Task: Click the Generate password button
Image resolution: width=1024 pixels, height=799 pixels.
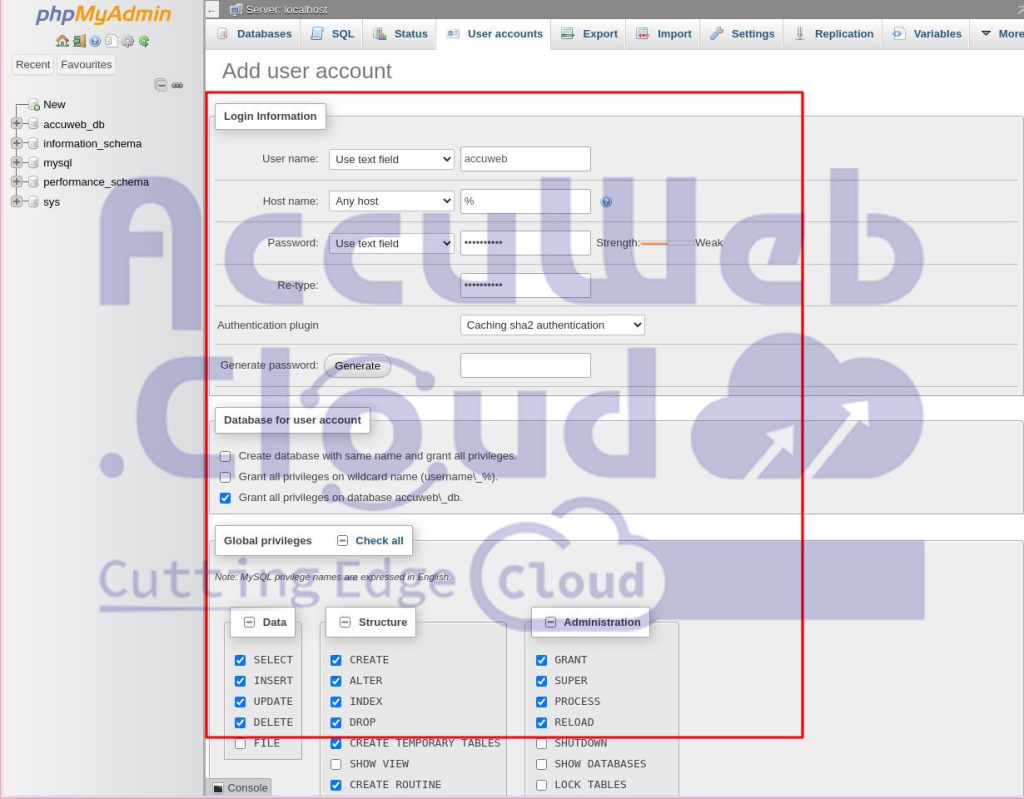Action: click(357, 366)
